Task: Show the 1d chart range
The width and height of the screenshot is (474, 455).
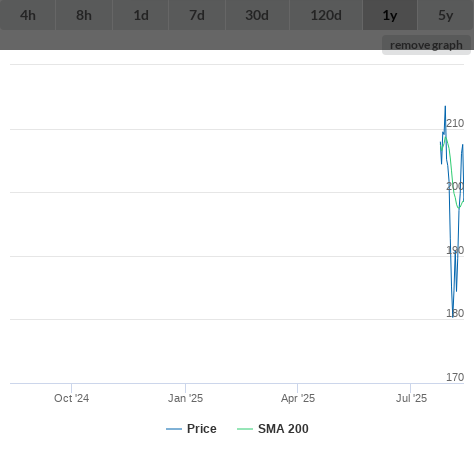Action: pyautogui.click(x=141, y=15)
